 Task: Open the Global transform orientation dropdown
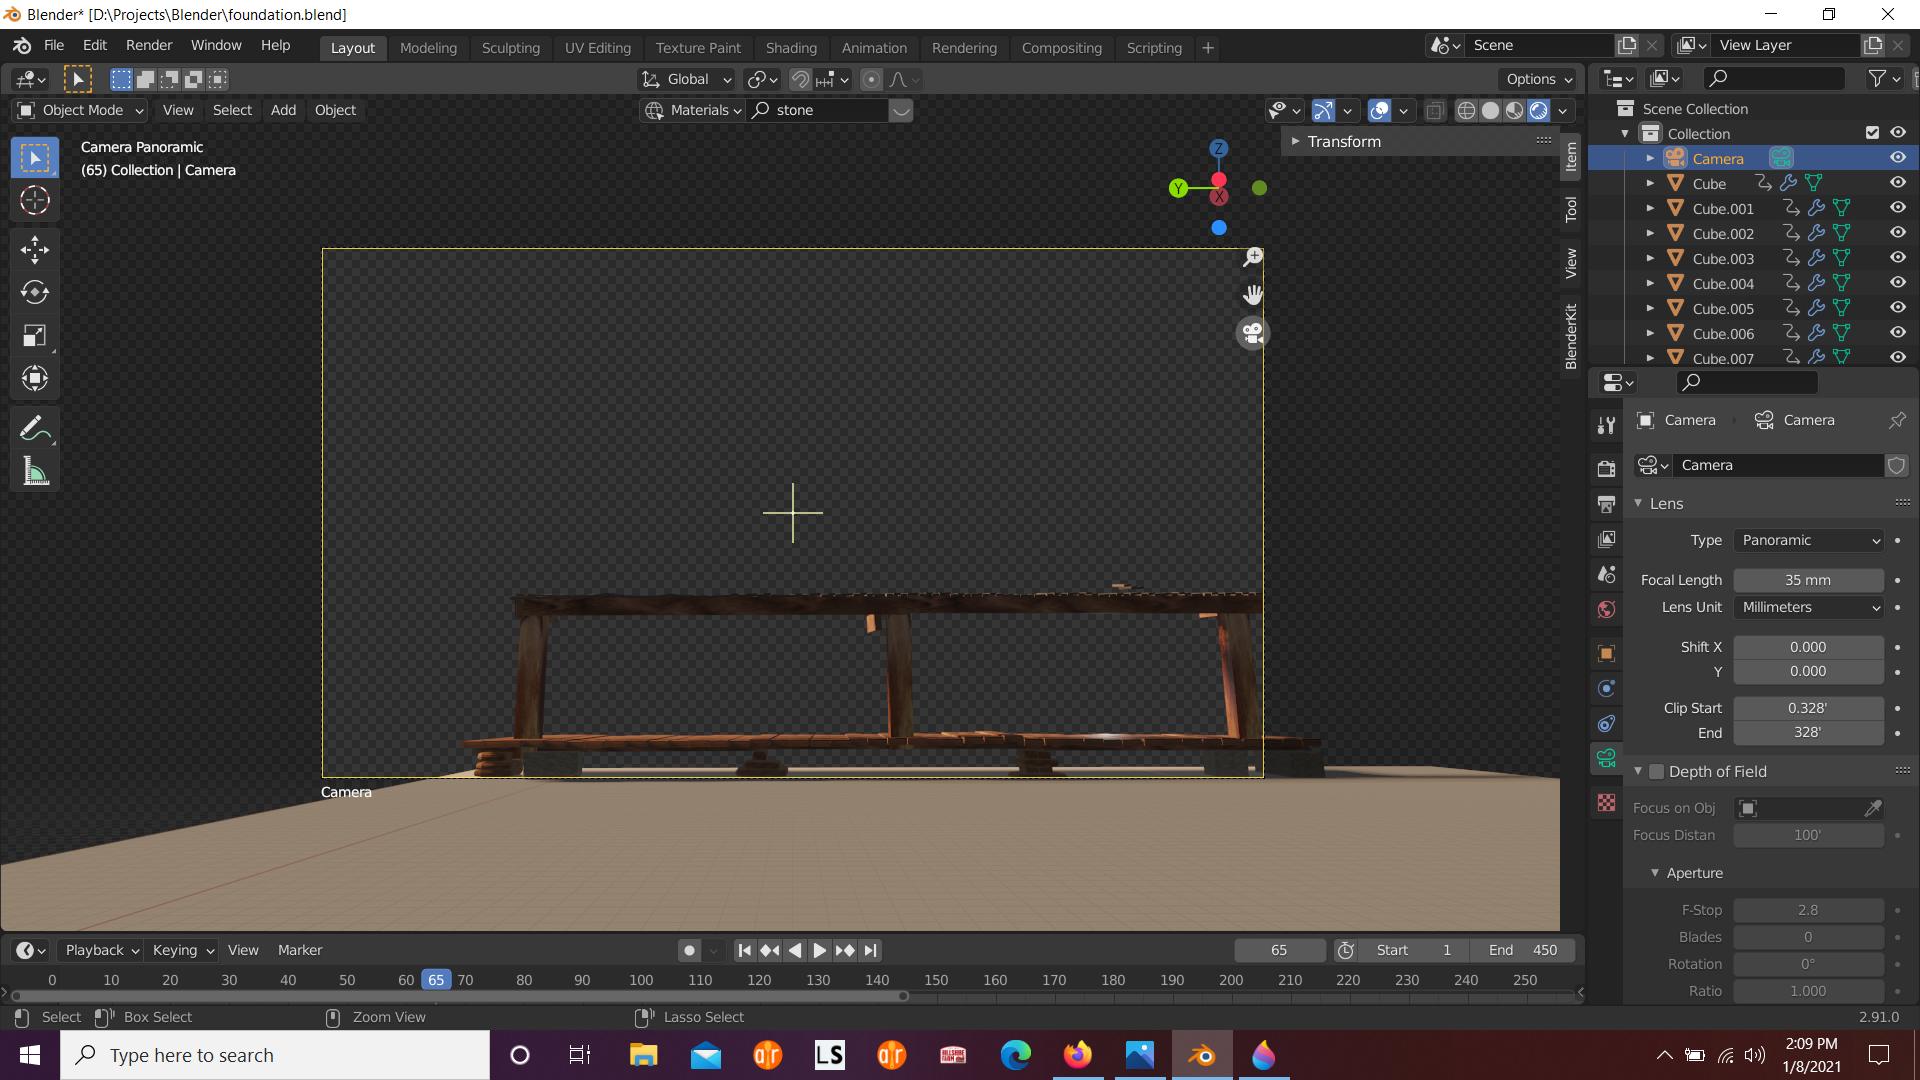(x=686, y=79)
